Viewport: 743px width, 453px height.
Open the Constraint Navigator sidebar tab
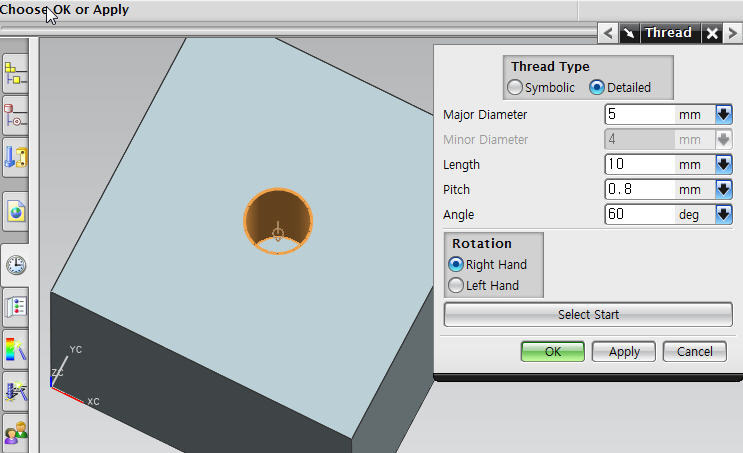coord(16,115)
